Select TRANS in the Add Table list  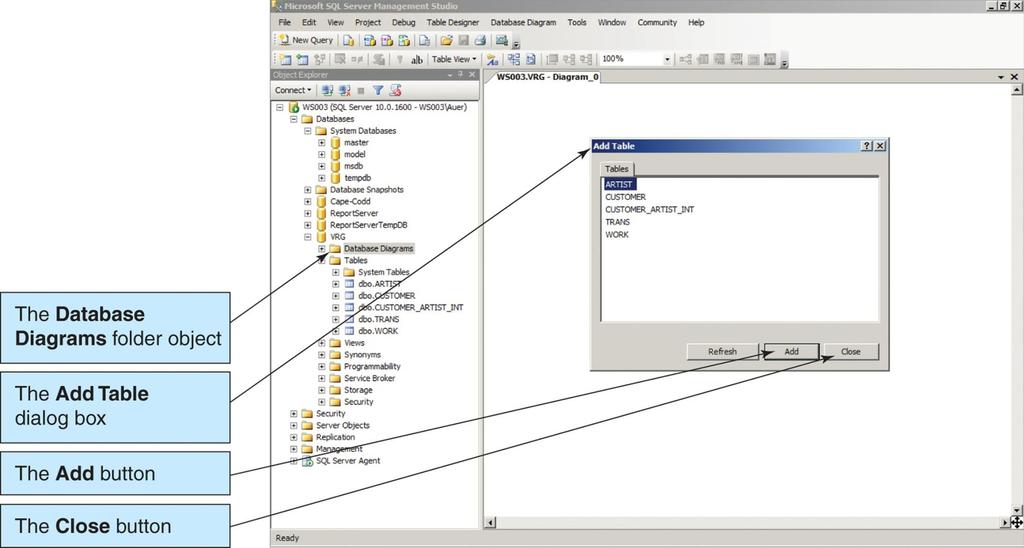617,222
